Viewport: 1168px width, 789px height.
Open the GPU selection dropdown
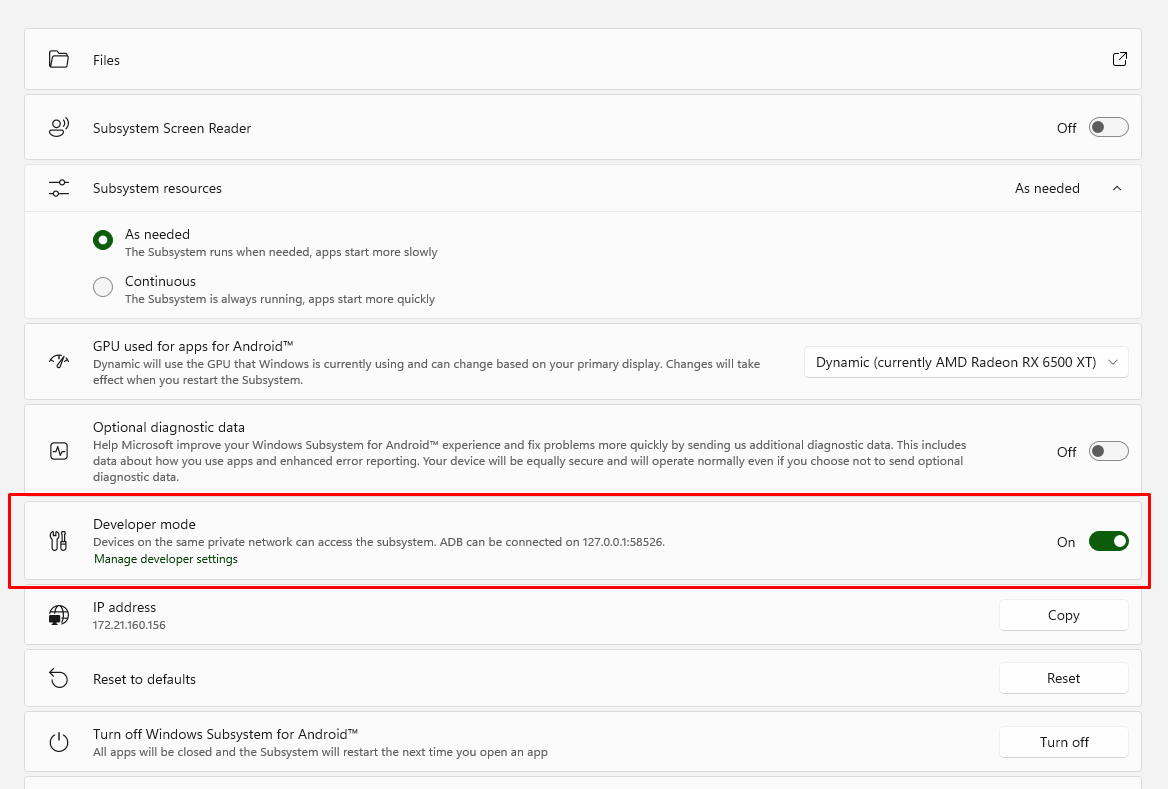coord(966,362)
